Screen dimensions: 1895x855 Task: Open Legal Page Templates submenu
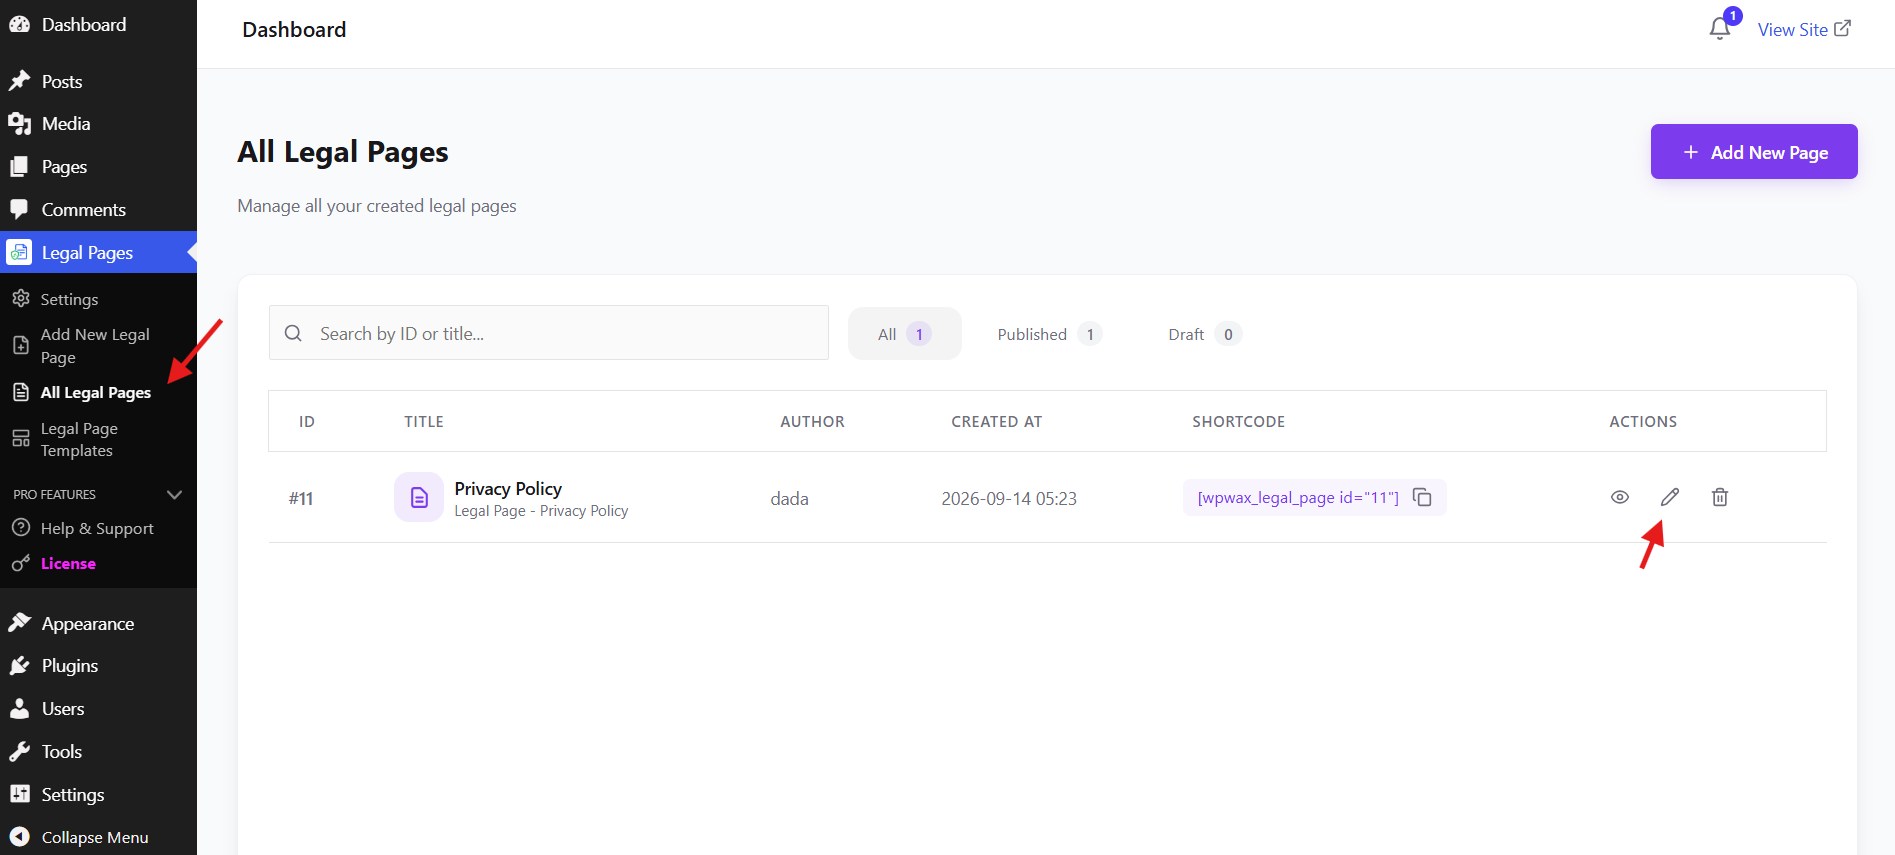(x=79, y=440)
